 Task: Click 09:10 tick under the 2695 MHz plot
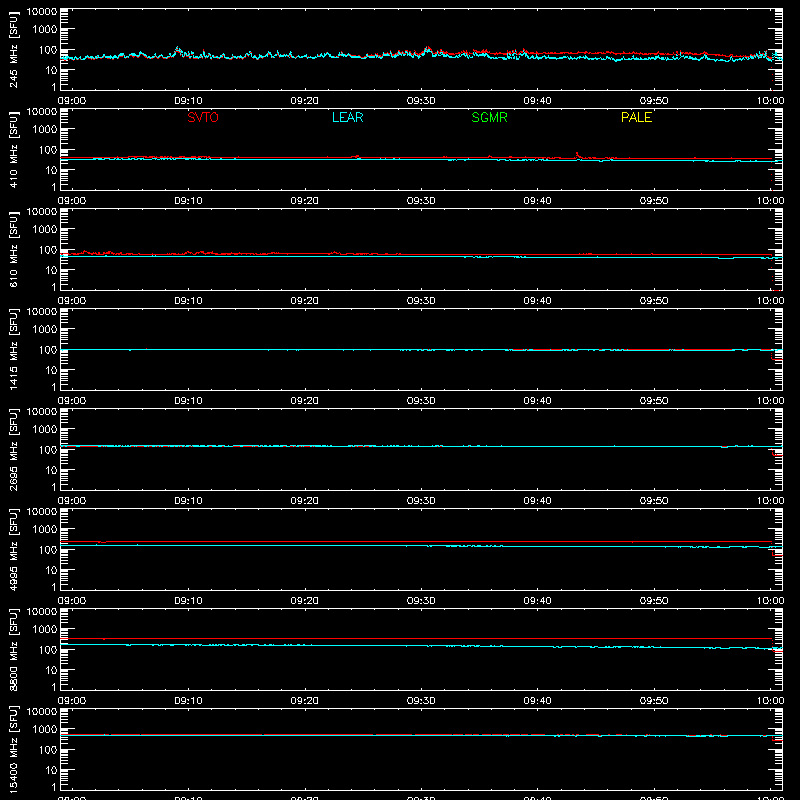(x=188, y=501)
